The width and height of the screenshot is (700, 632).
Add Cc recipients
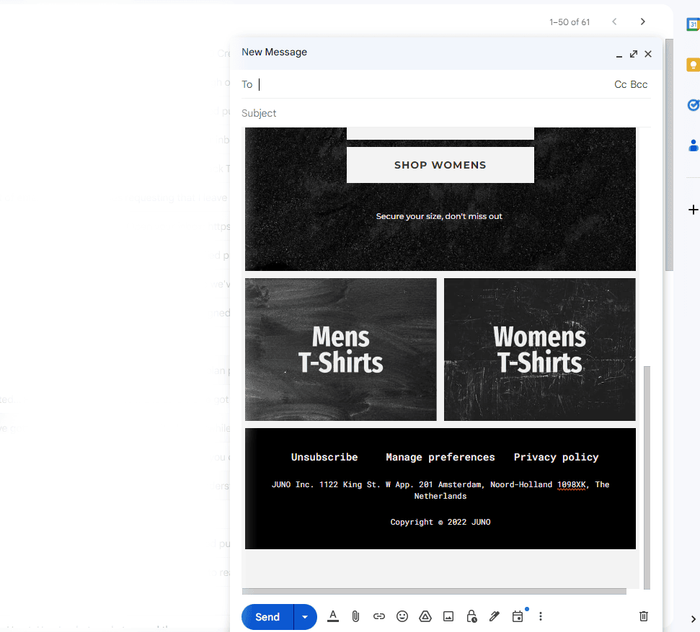(x=621, y=84)
